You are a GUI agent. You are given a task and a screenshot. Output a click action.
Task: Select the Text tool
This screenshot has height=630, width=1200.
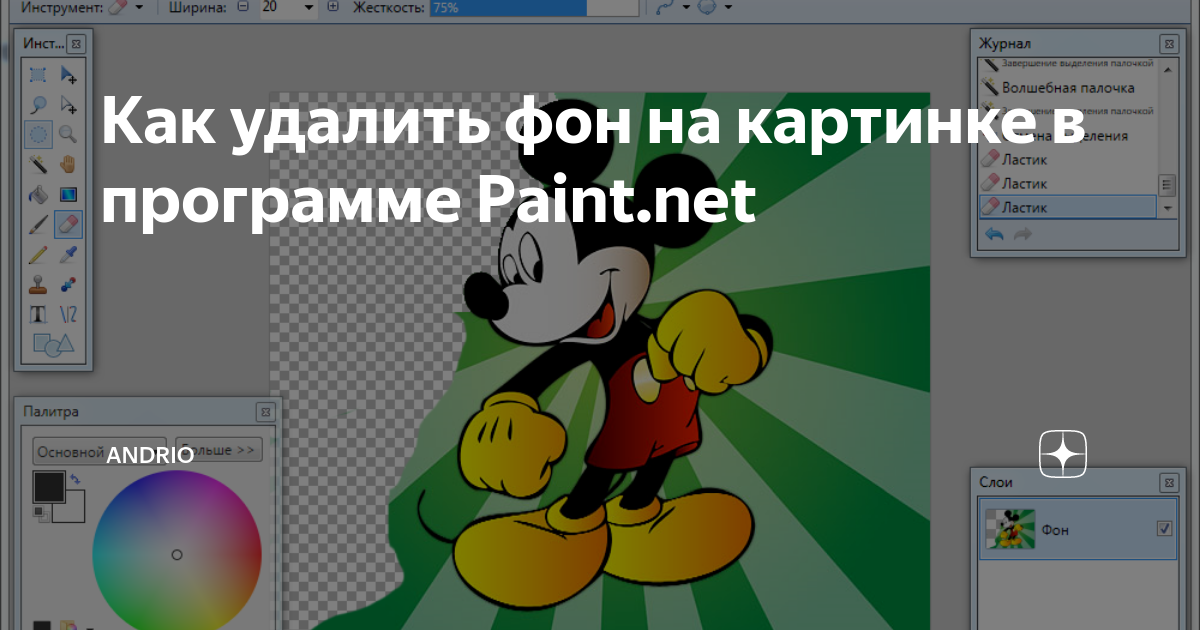(38, 314)
